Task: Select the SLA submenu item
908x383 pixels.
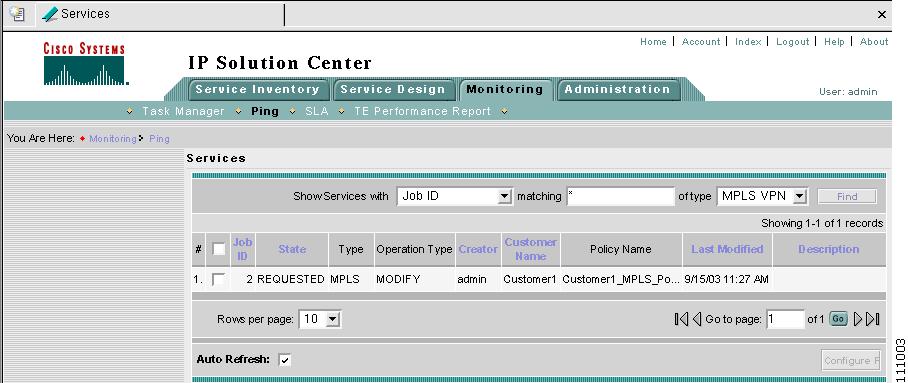Action: click(x=316, y=111)
